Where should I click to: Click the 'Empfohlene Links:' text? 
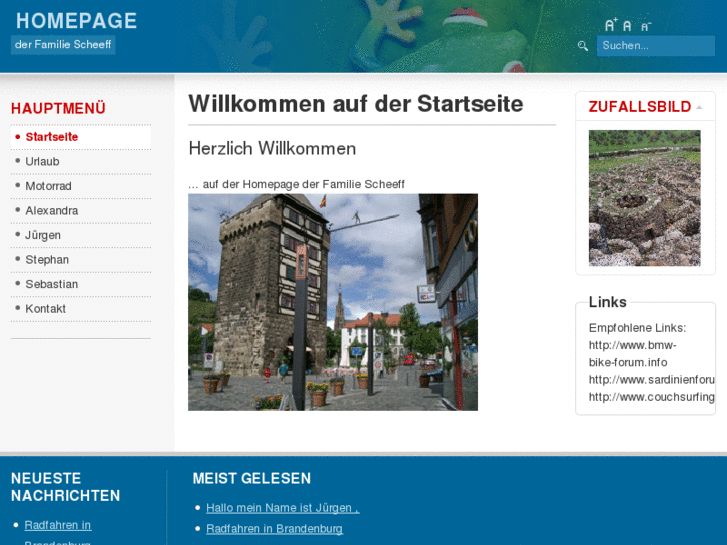(638, 328)
